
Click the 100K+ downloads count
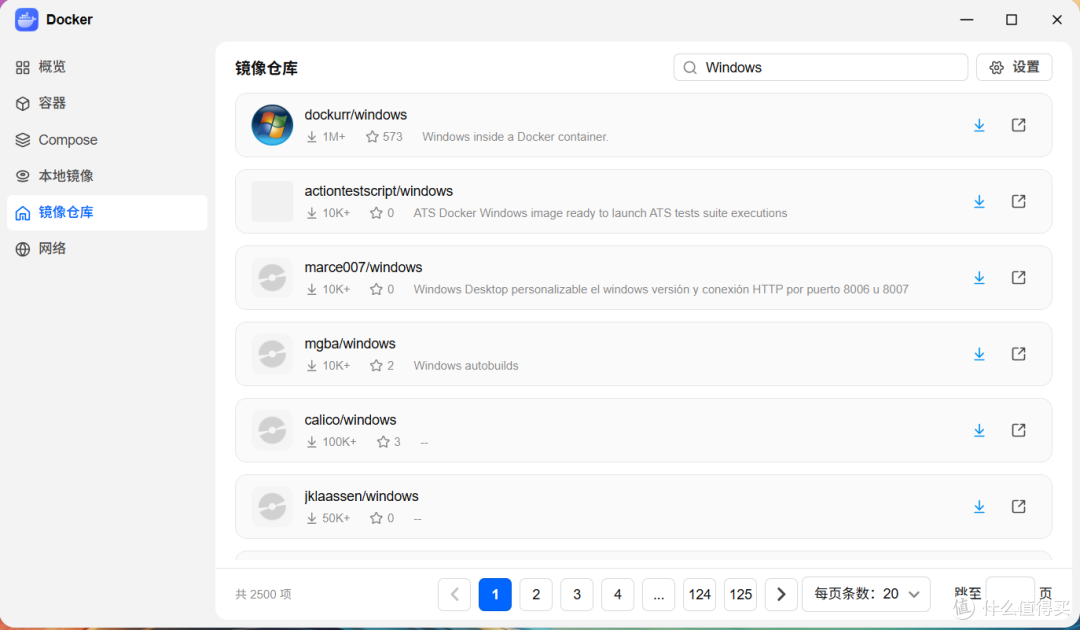340,442
